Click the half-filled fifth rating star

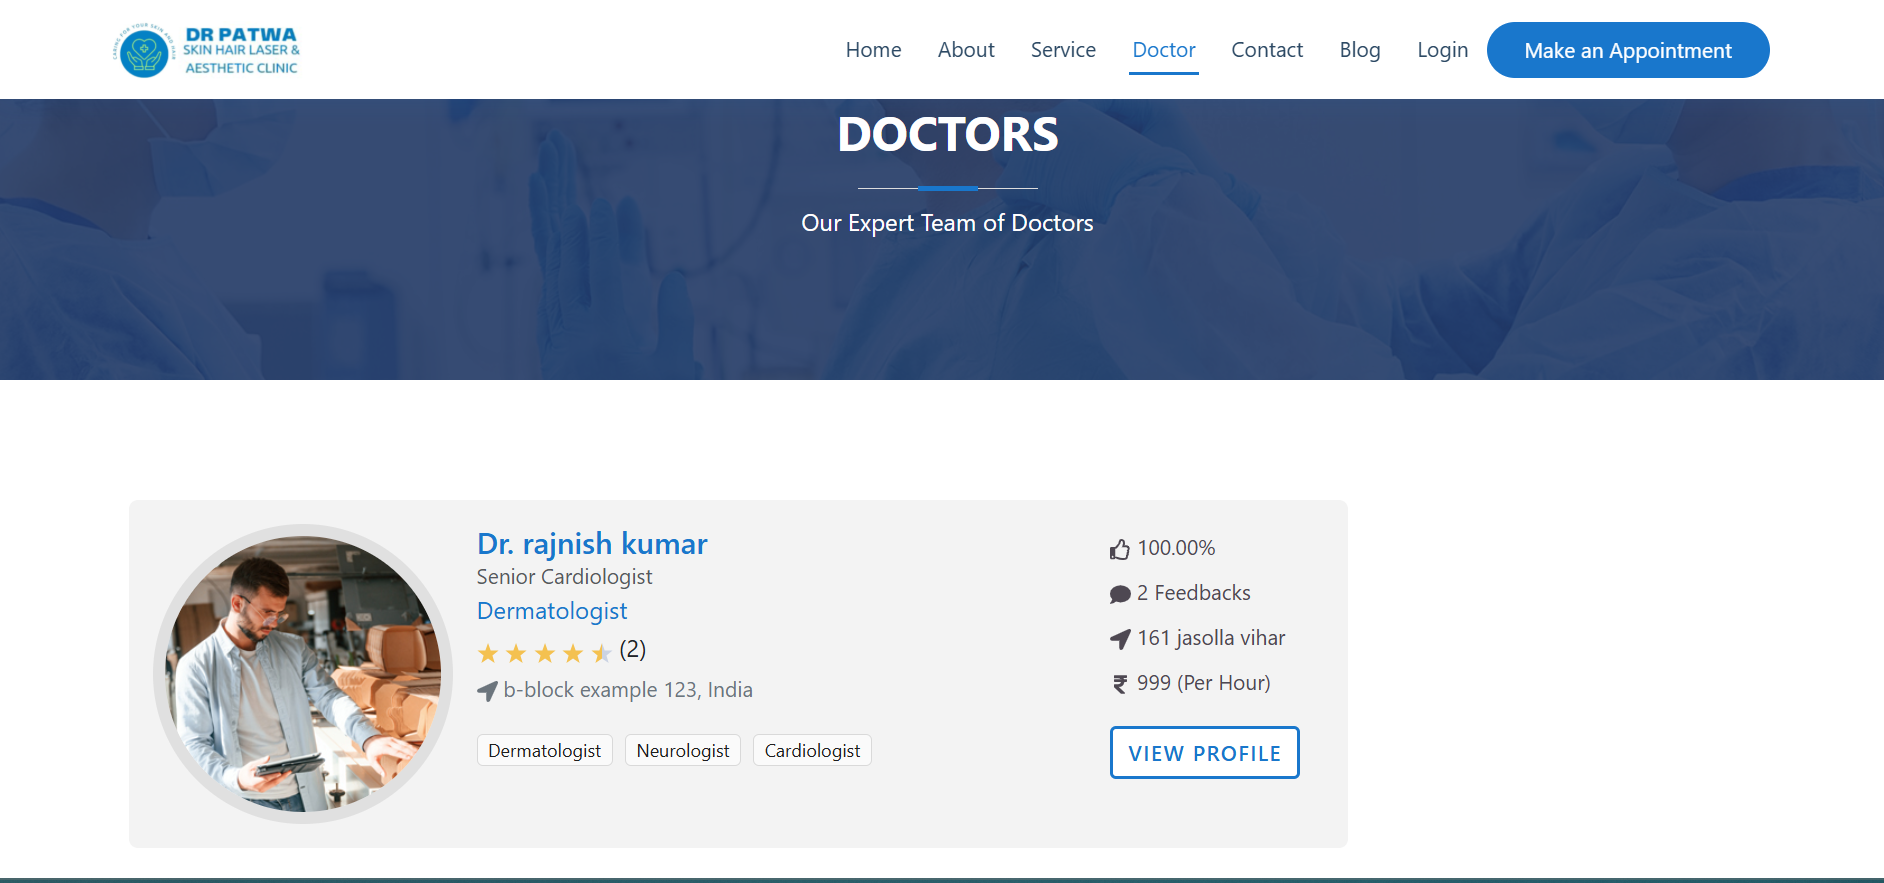coord(601,654)
